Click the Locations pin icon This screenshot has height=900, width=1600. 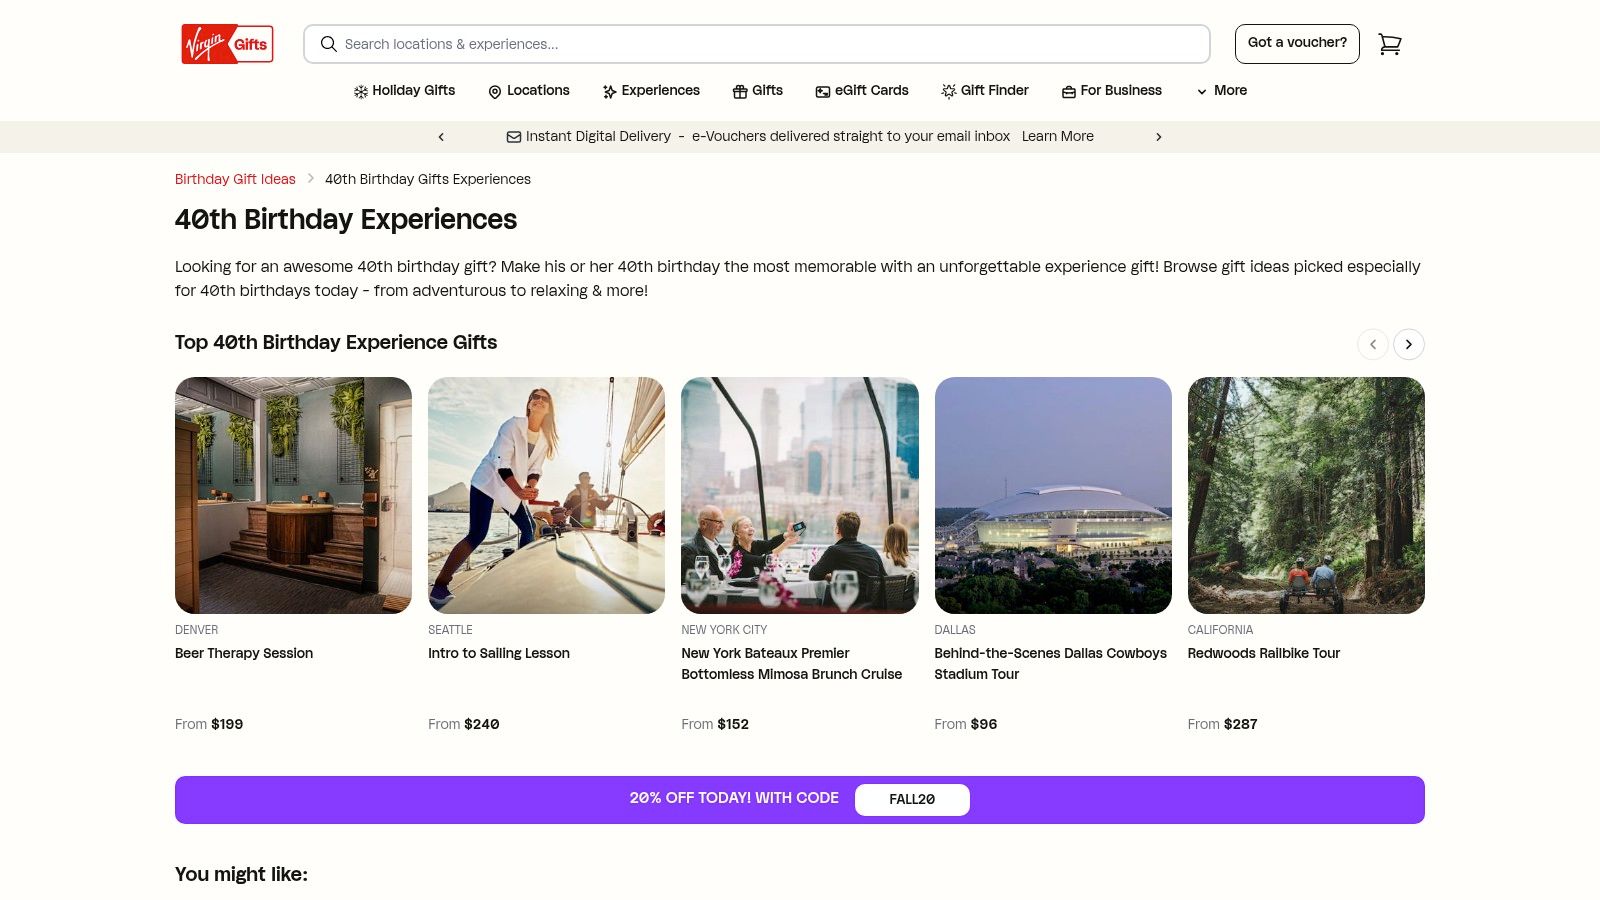pyautogui.click(x=494, y=92)
